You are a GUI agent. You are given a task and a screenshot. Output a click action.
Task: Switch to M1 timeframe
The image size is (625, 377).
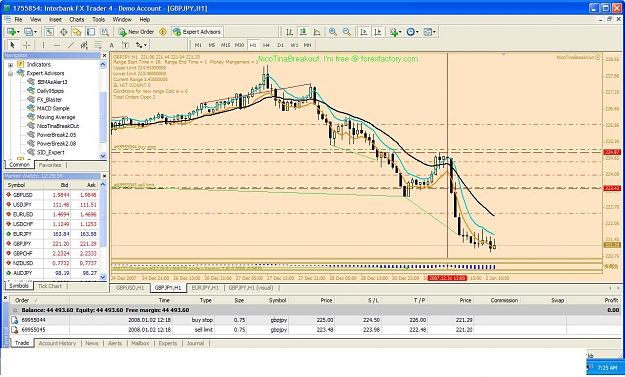(198, 45)
